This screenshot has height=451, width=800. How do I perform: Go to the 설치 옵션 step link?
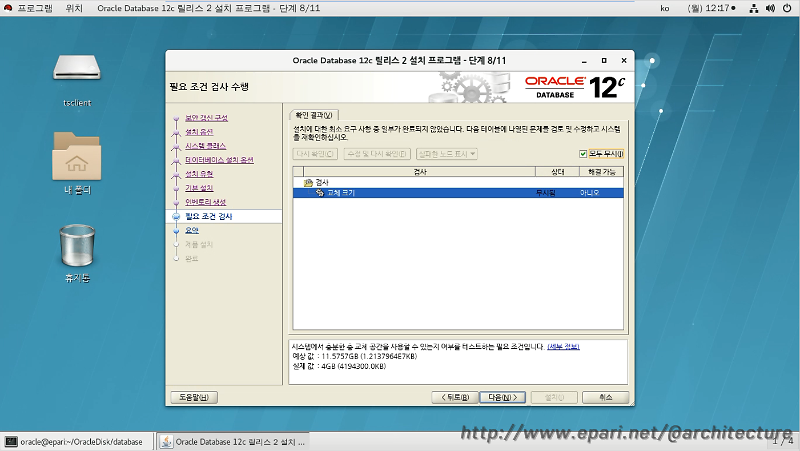pos(199,132)
